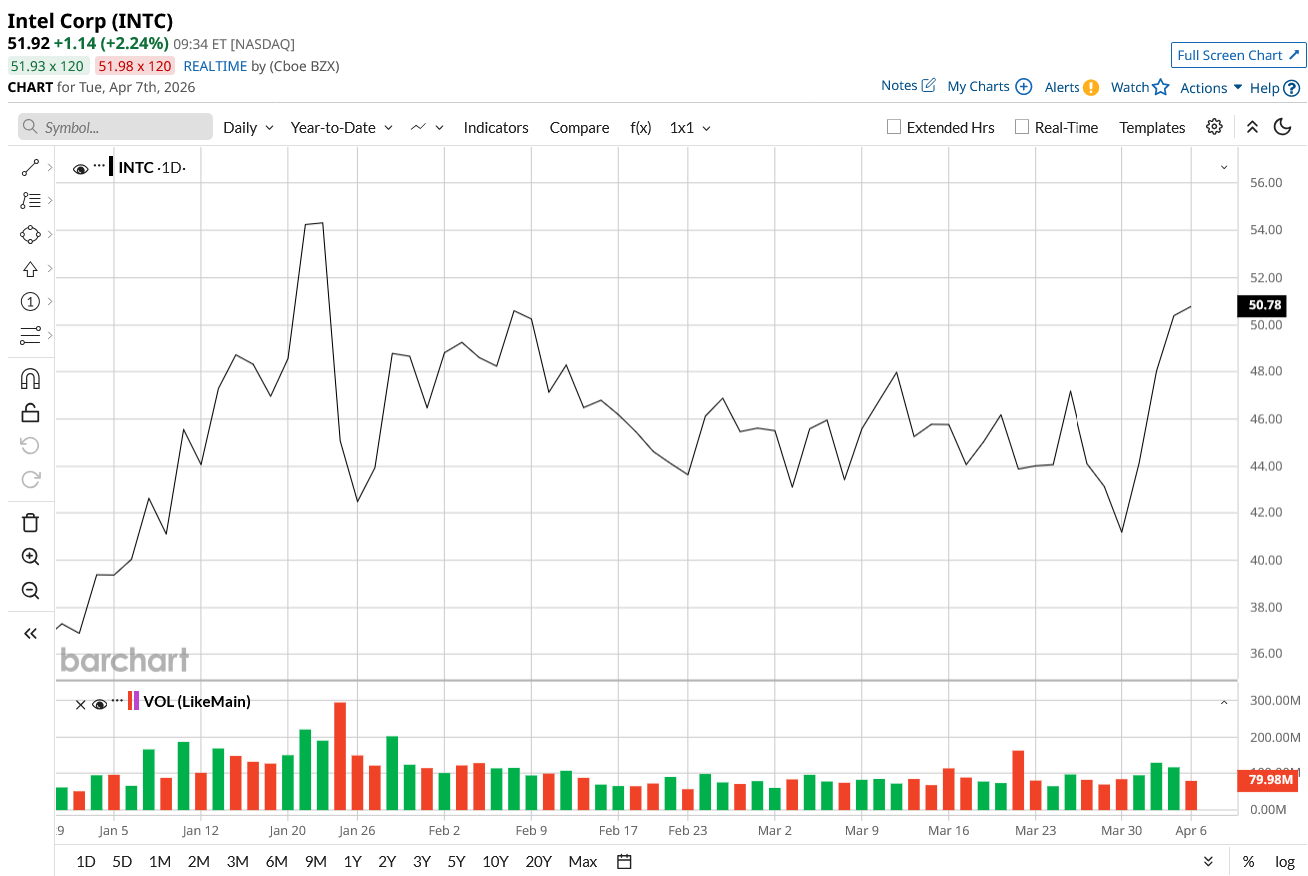Select the geometric shapes drawing tool
The width and height of the screenshot is (1308, 876).
(x=30, y=234)
